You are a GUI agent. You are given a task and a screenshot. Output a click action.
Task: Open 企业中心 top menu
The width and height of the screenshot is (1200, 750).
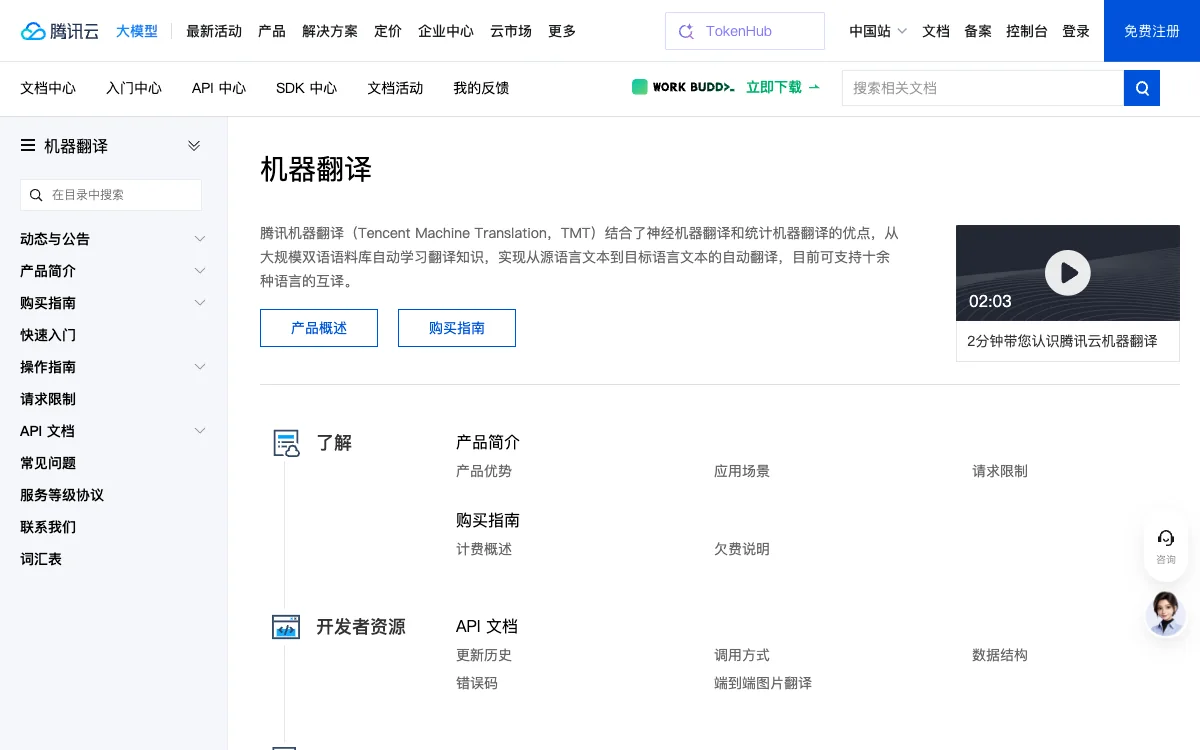pos(446,31)
